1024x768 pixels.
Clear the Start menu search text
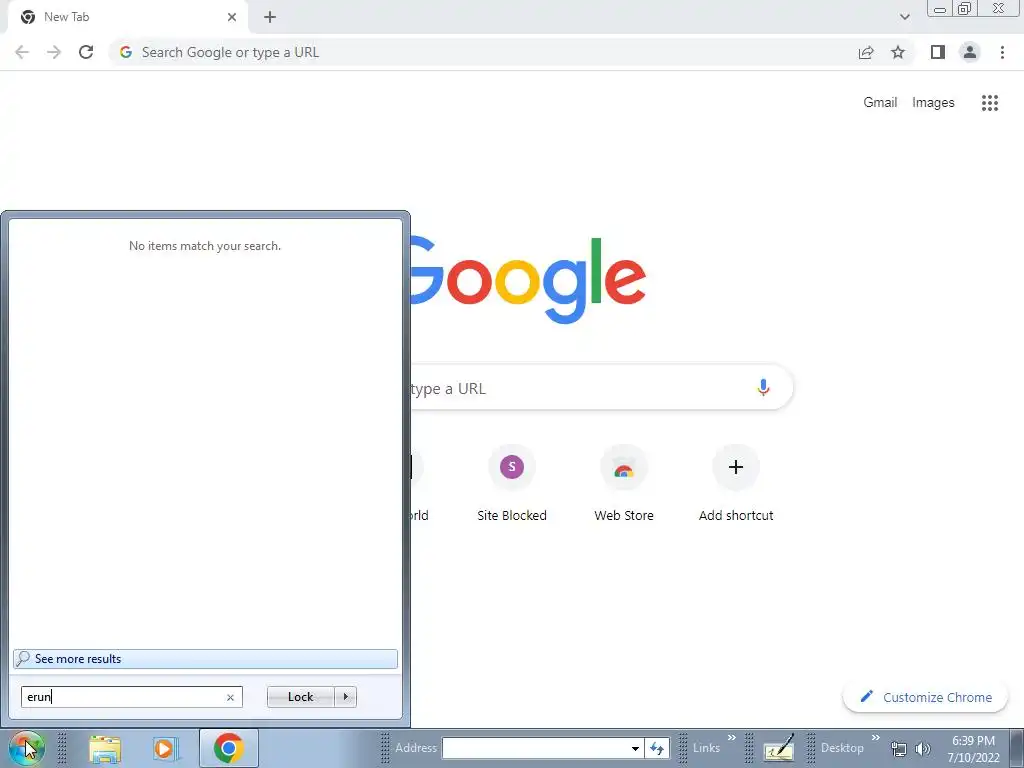(230, 697)
